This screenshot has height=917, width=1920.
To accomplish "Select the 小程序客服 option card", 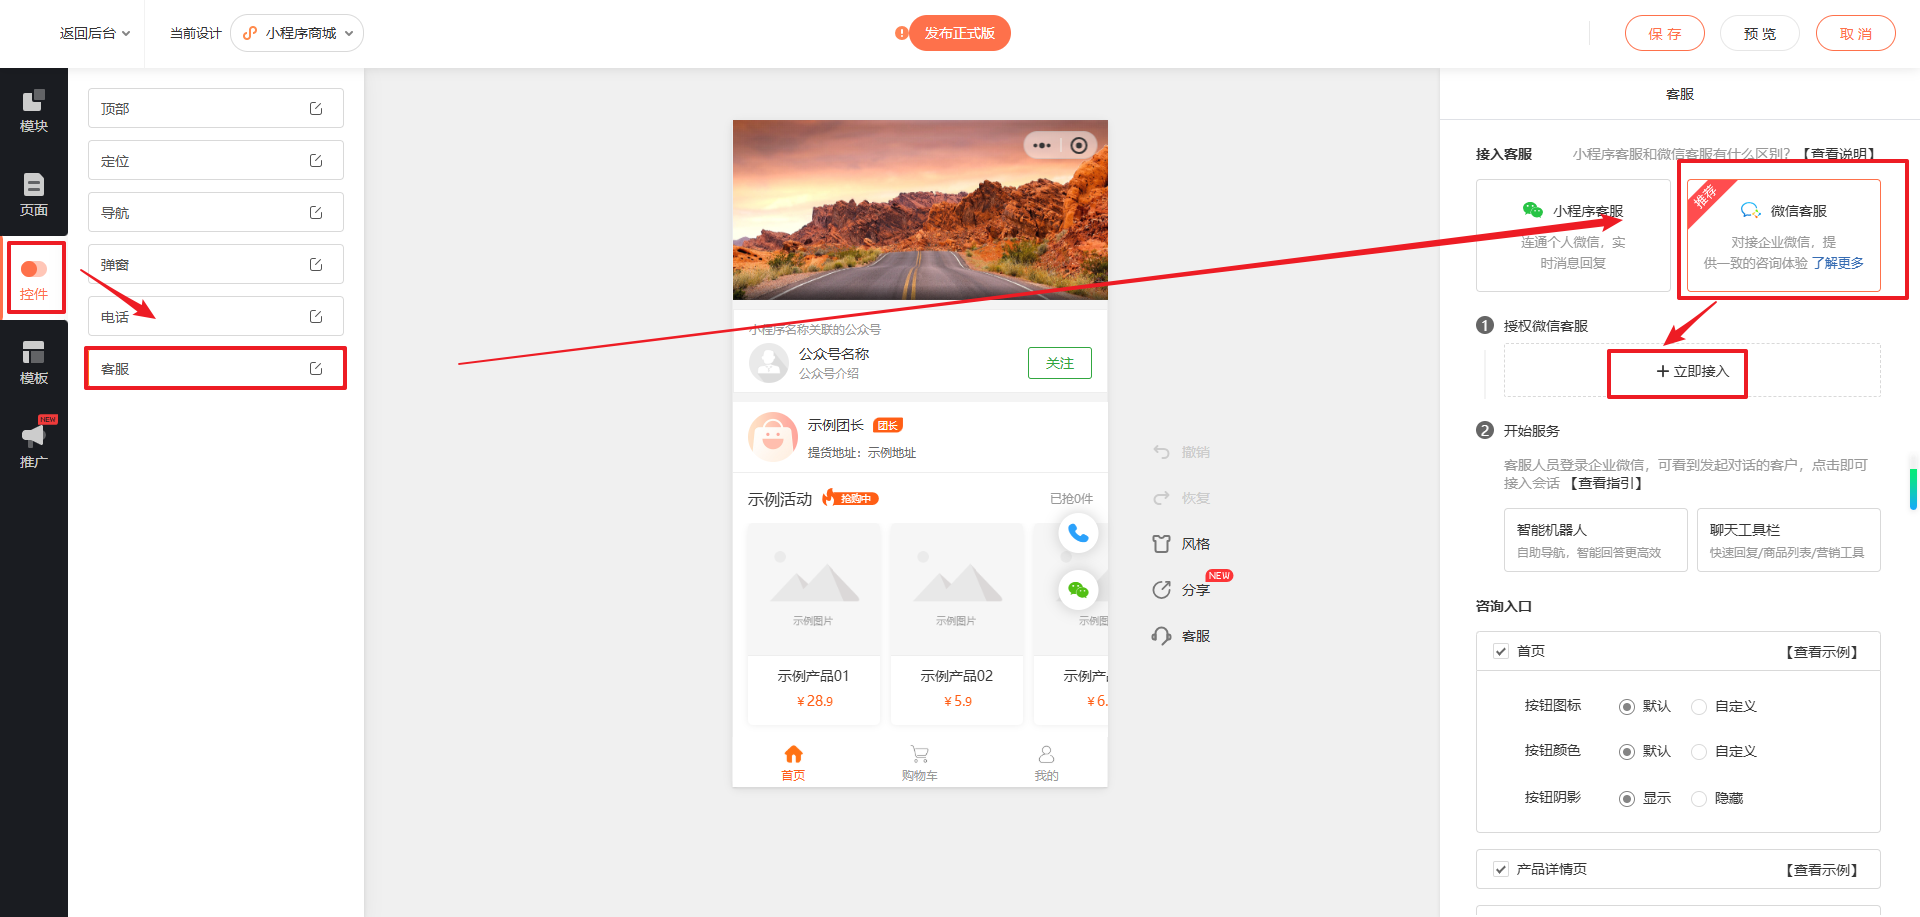I will click(x=1573, y=236).
